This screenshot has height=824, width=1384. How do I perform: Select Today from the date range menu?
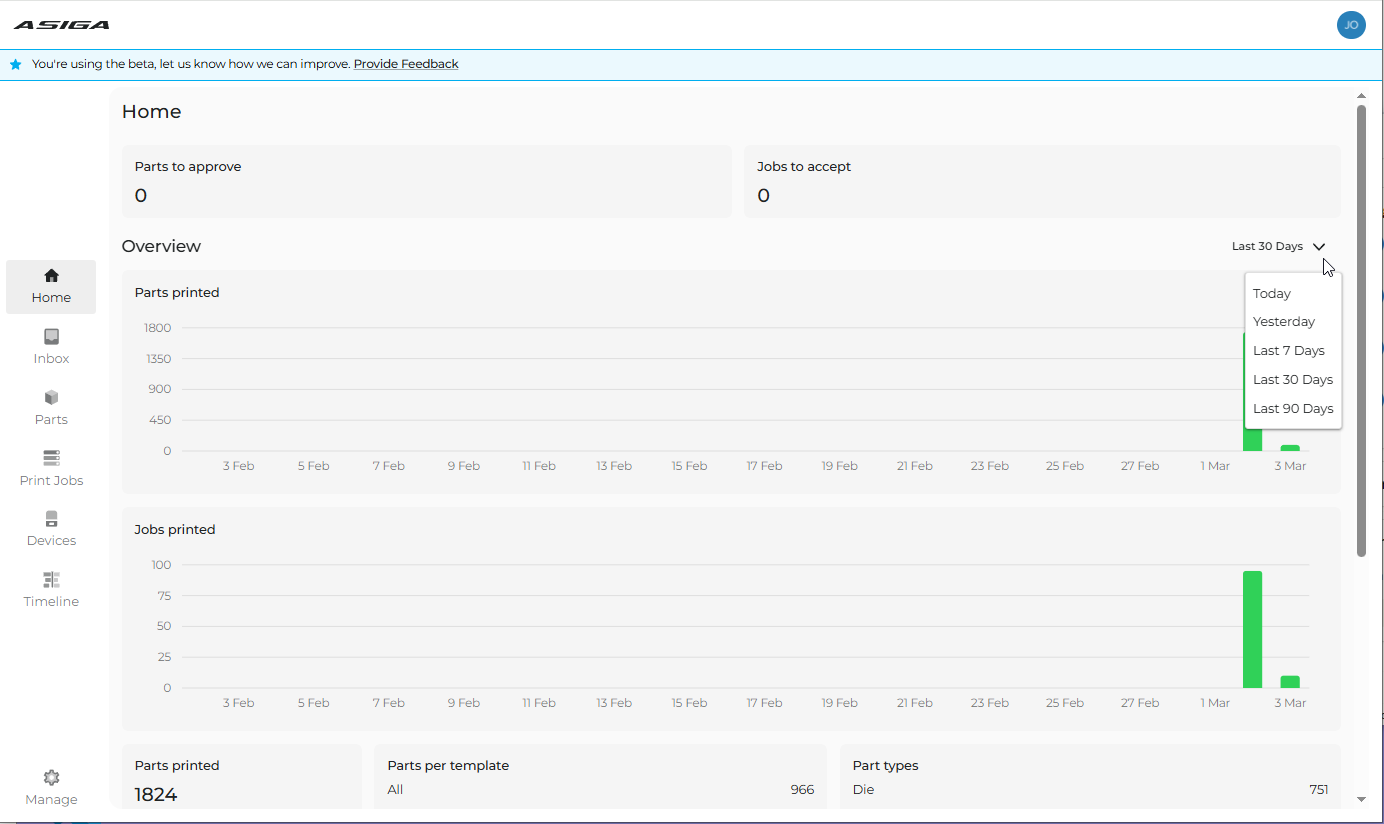coord(1293,293)
